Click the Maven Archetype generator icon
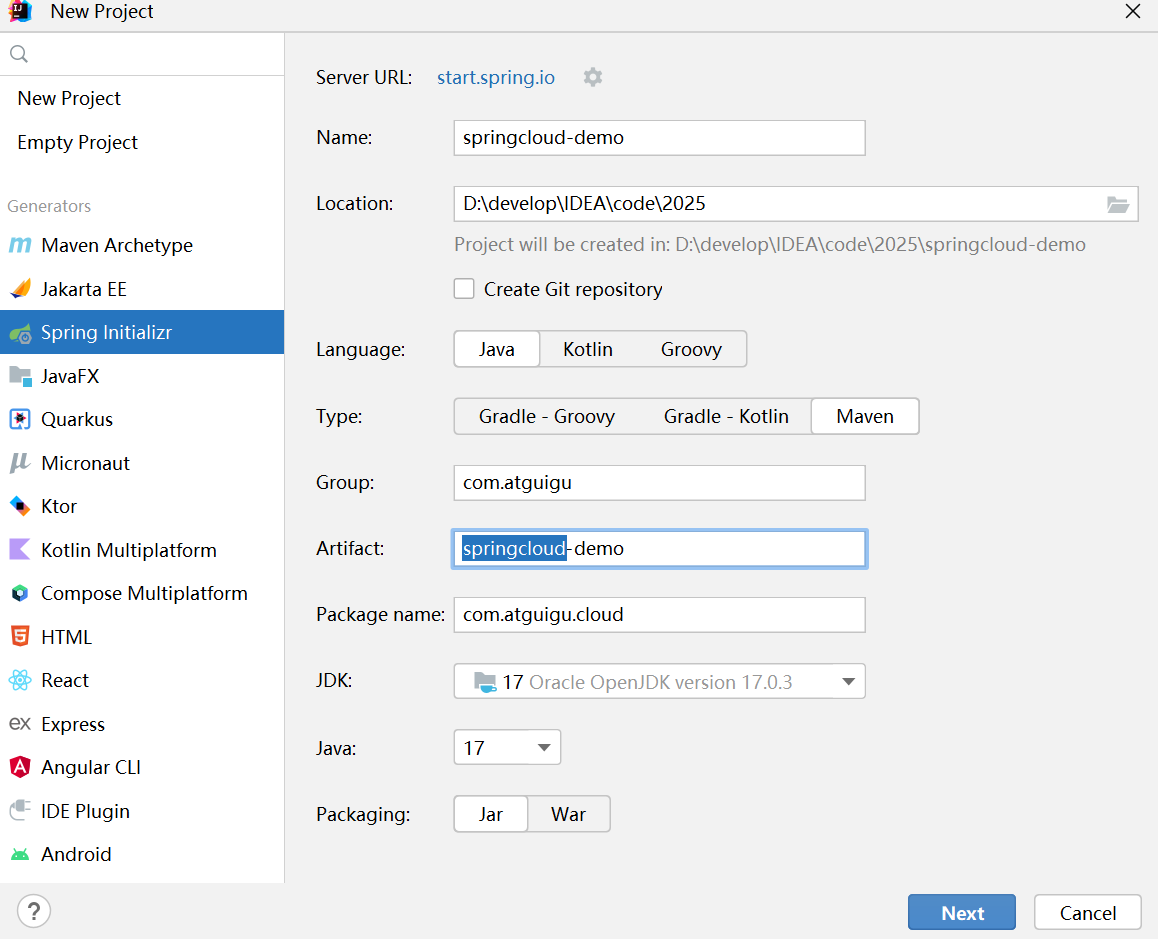This screenshot has height=939, width=1158. pos(20,245)
